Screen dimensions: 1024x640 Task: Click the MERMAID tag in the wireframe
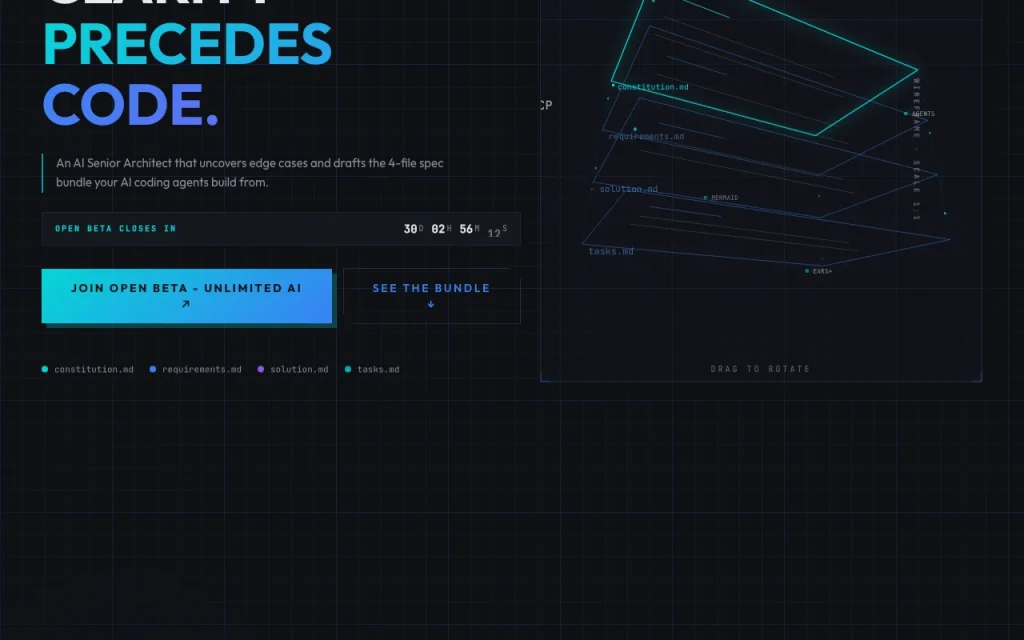click(724, 198)
